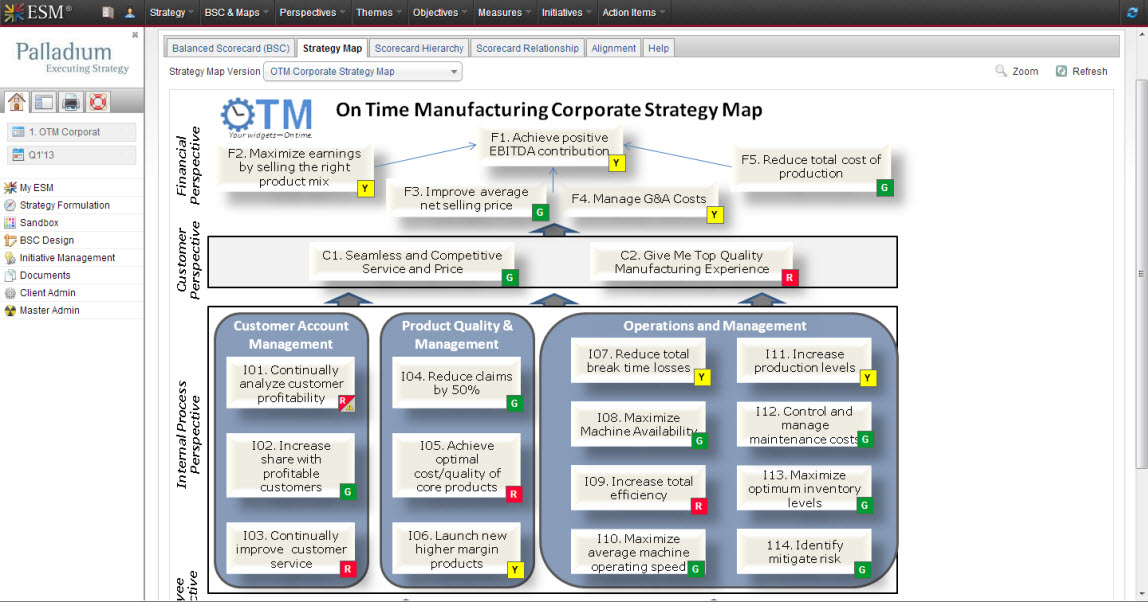
Task: Click yellow status indicator on F4 objective
Action: [x=715, y=215]
